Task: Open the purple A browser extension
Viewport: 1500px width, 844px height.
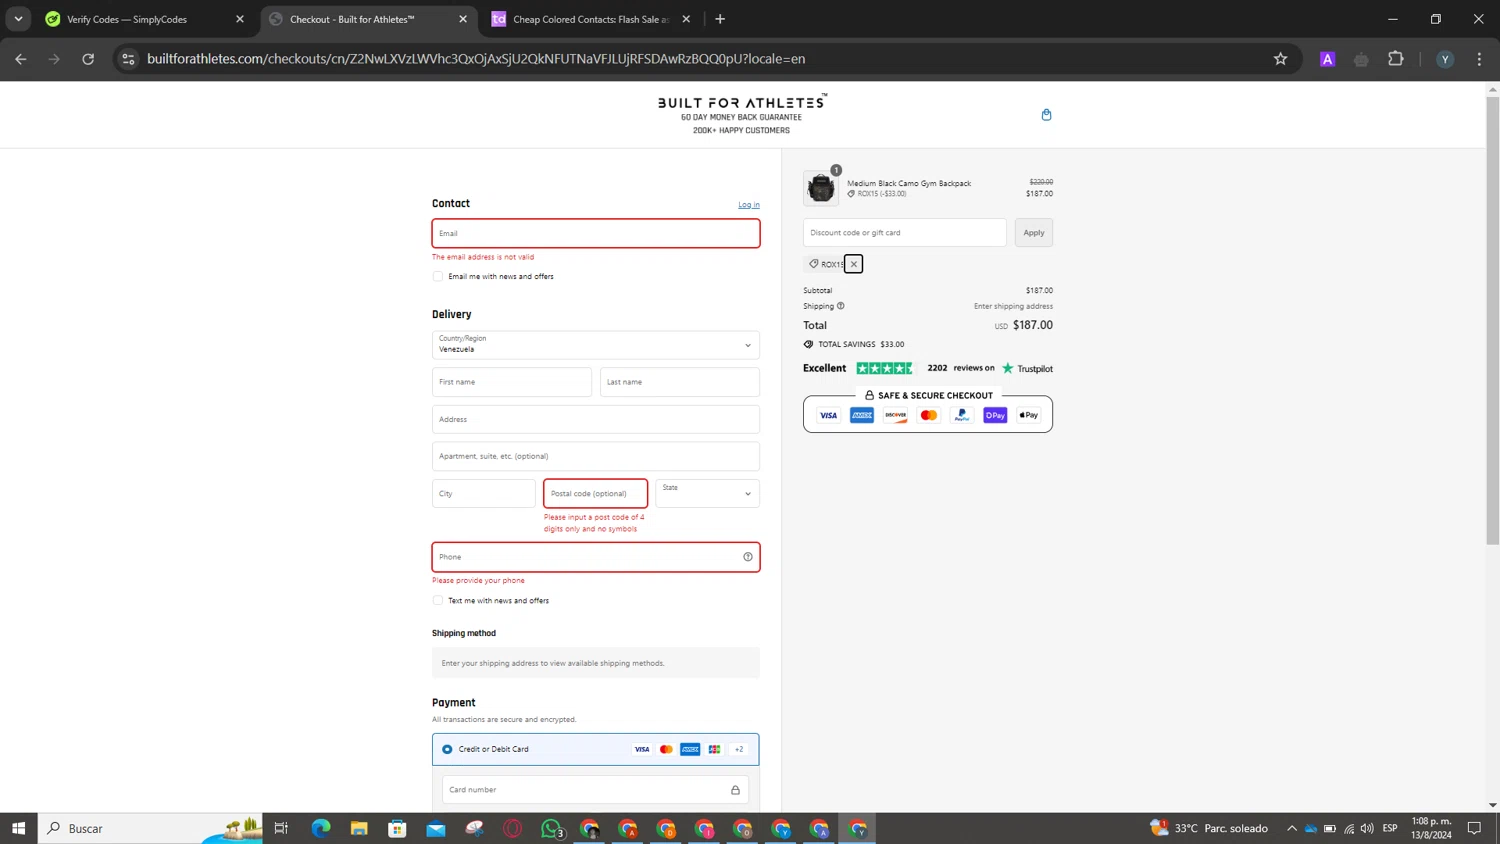Action: tap(1327, 59)
